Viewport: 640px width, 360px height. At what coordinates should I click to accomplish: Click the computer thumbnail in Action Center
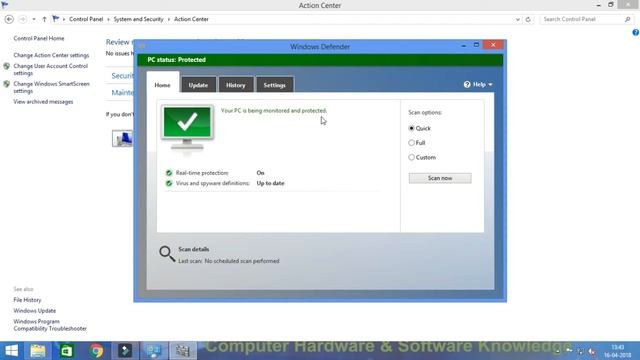pyautogui.click(x=122, y=138)
